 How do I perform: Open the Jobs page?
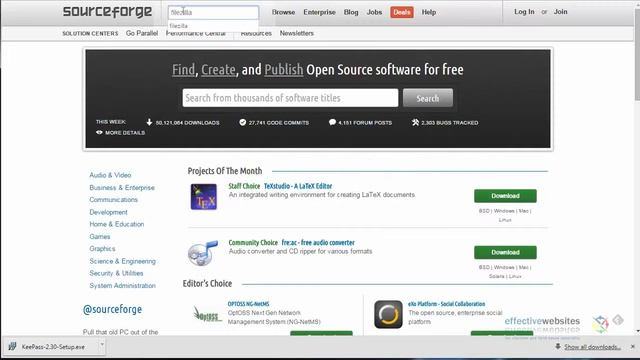pyautogui.click(x=374, y=12)
